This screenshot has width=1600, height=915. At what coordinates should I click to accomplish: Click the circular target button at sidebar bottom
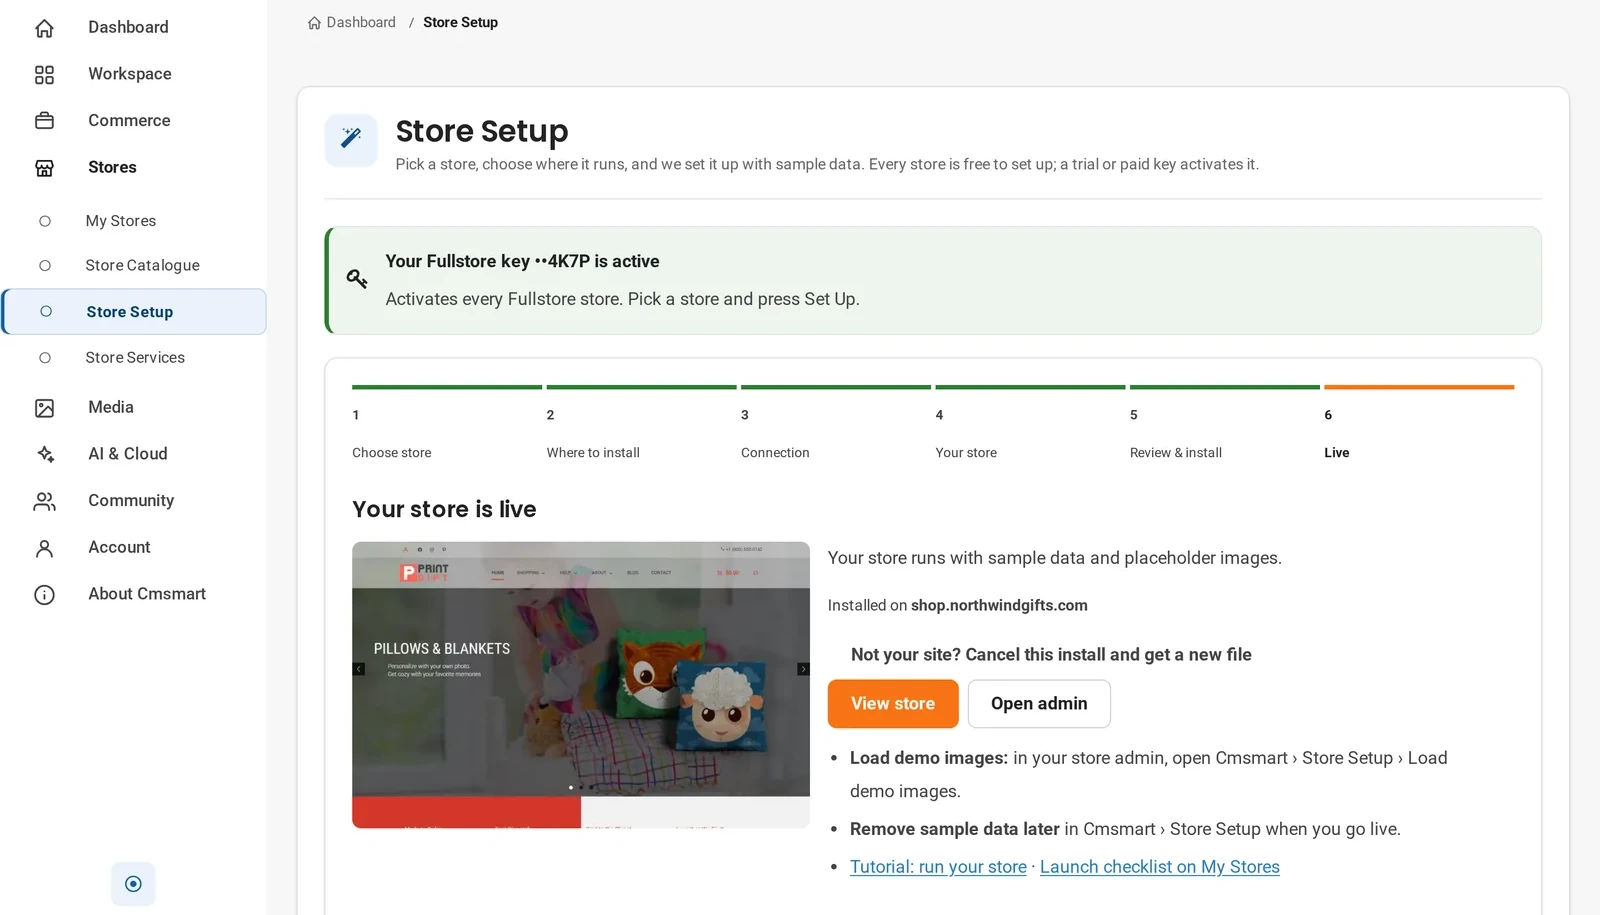pos(133,884)
